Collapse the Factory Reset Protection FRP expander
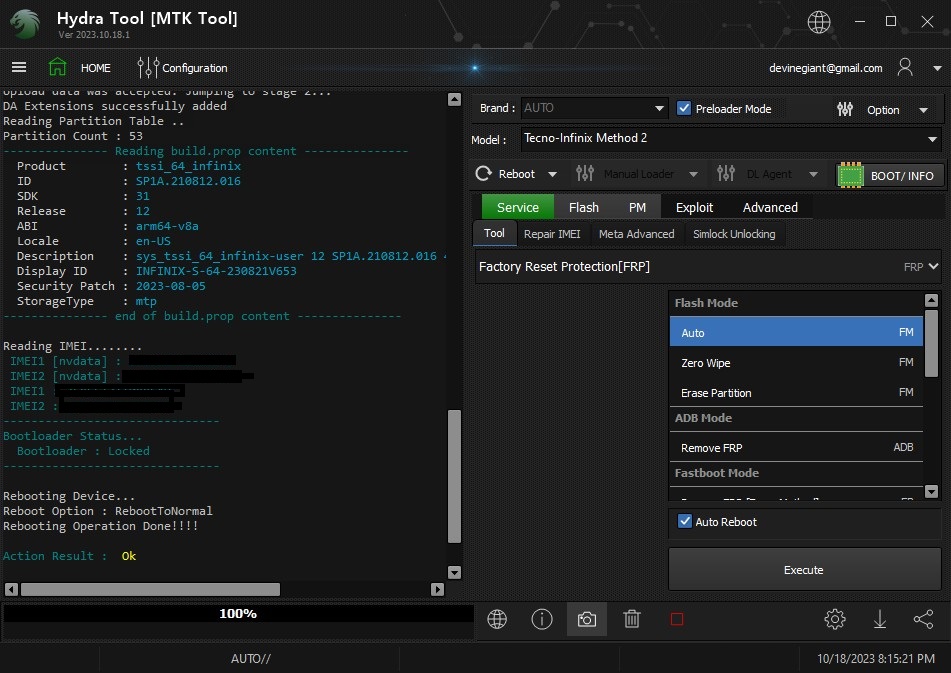The width and height of the screenshot is (951, 673). (x=933, y=266)
